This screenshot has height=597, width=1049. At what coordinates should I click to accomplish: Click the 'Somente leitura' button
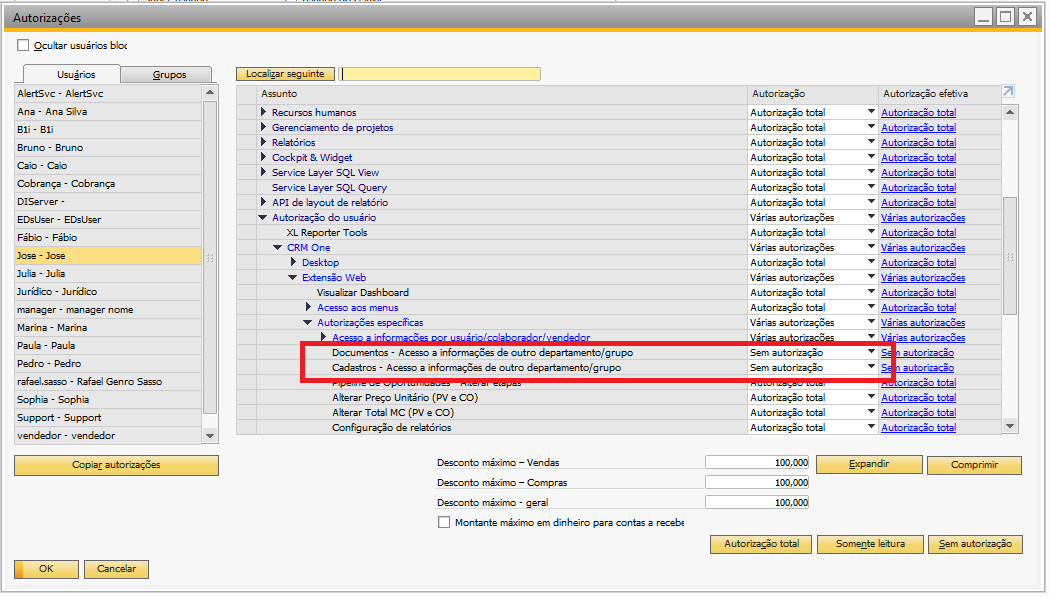point(869,545)
